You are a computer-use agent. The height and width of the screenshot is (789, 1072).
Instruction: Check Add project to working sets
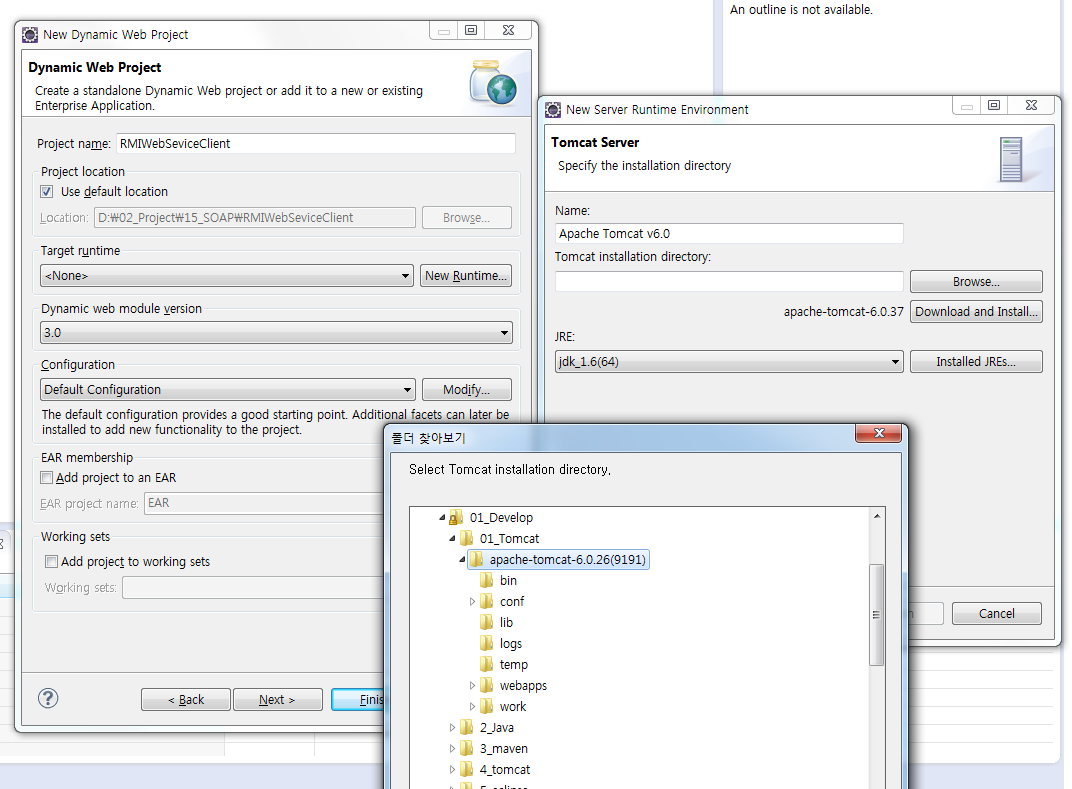pos(52,562)
